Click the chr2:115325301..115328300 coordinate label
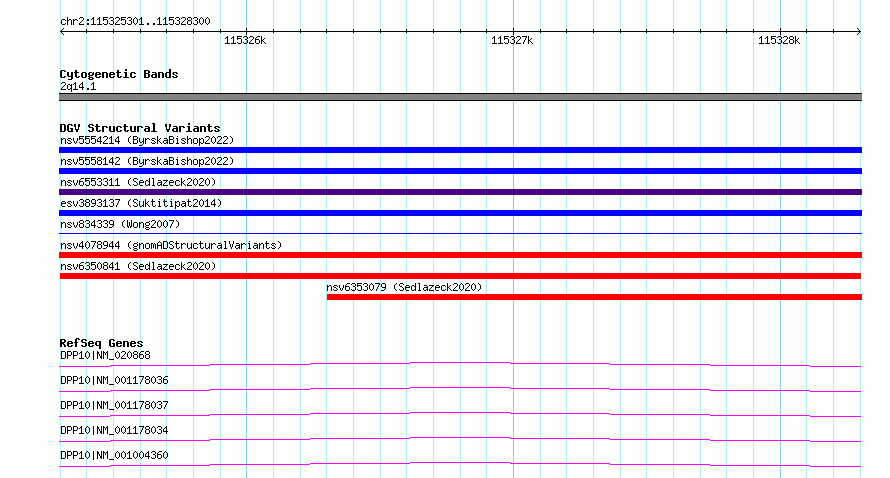This screenshot has height=478, width=890. (135, 21)
